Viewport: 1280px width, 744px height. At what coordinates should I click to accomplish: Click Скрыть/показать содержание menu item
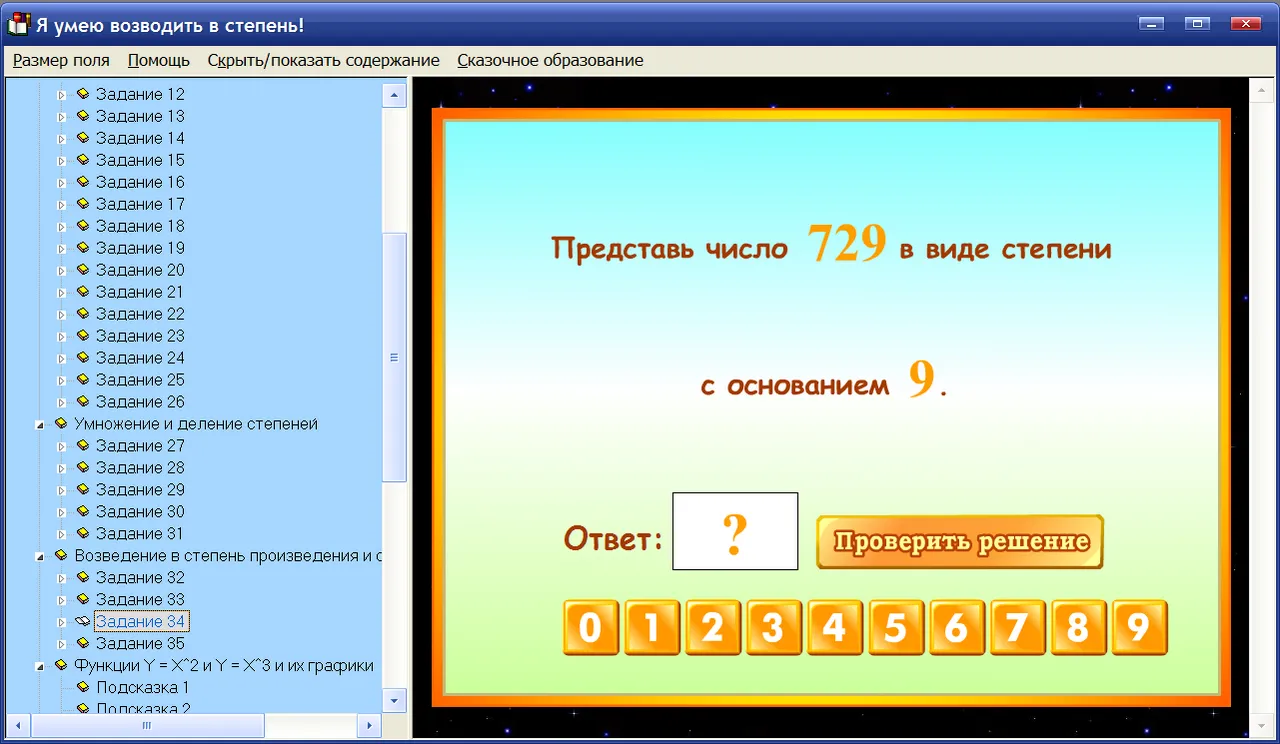[323, 60]
